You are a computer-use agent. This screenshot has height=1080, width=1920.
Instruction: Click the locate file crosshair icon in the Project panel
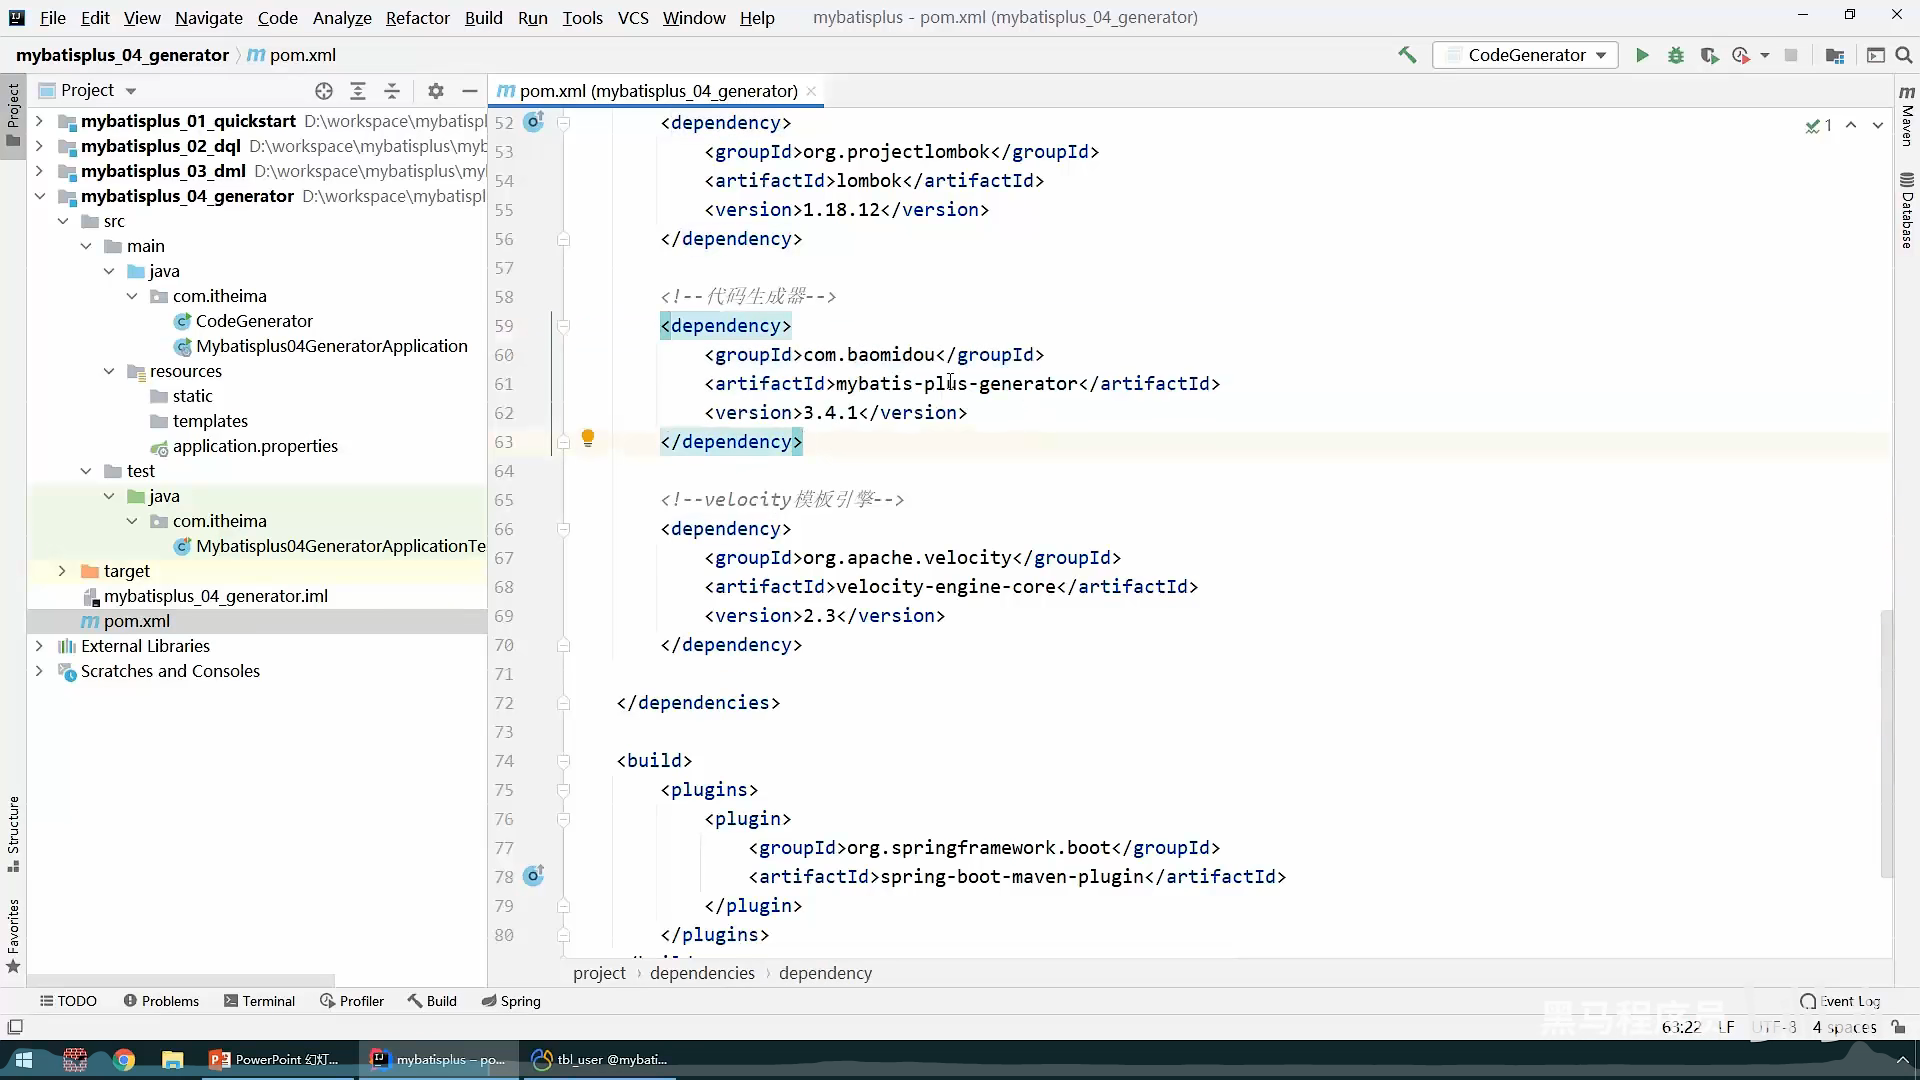pyautogui.click(x=324, y=91)
